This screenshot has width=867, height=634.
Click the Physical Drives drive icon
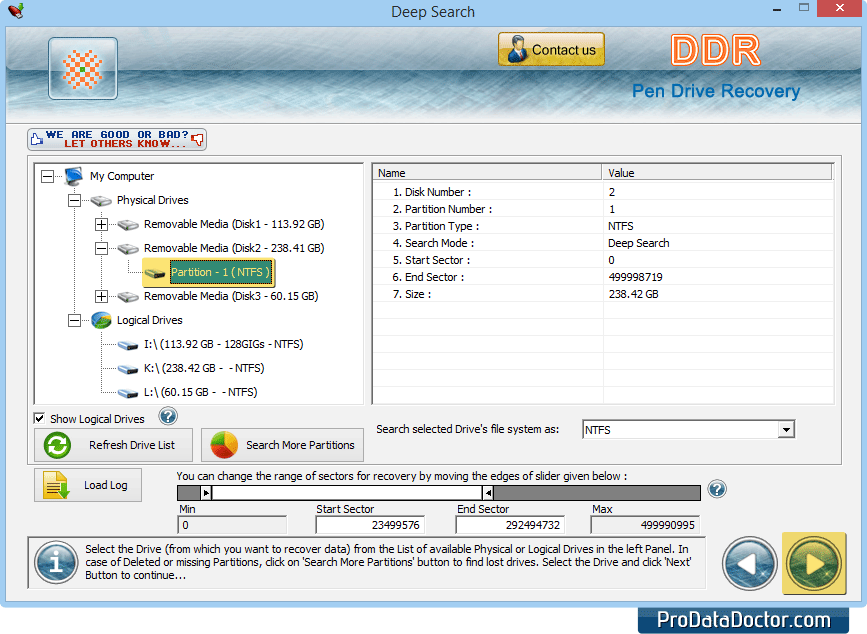point(101,201)
